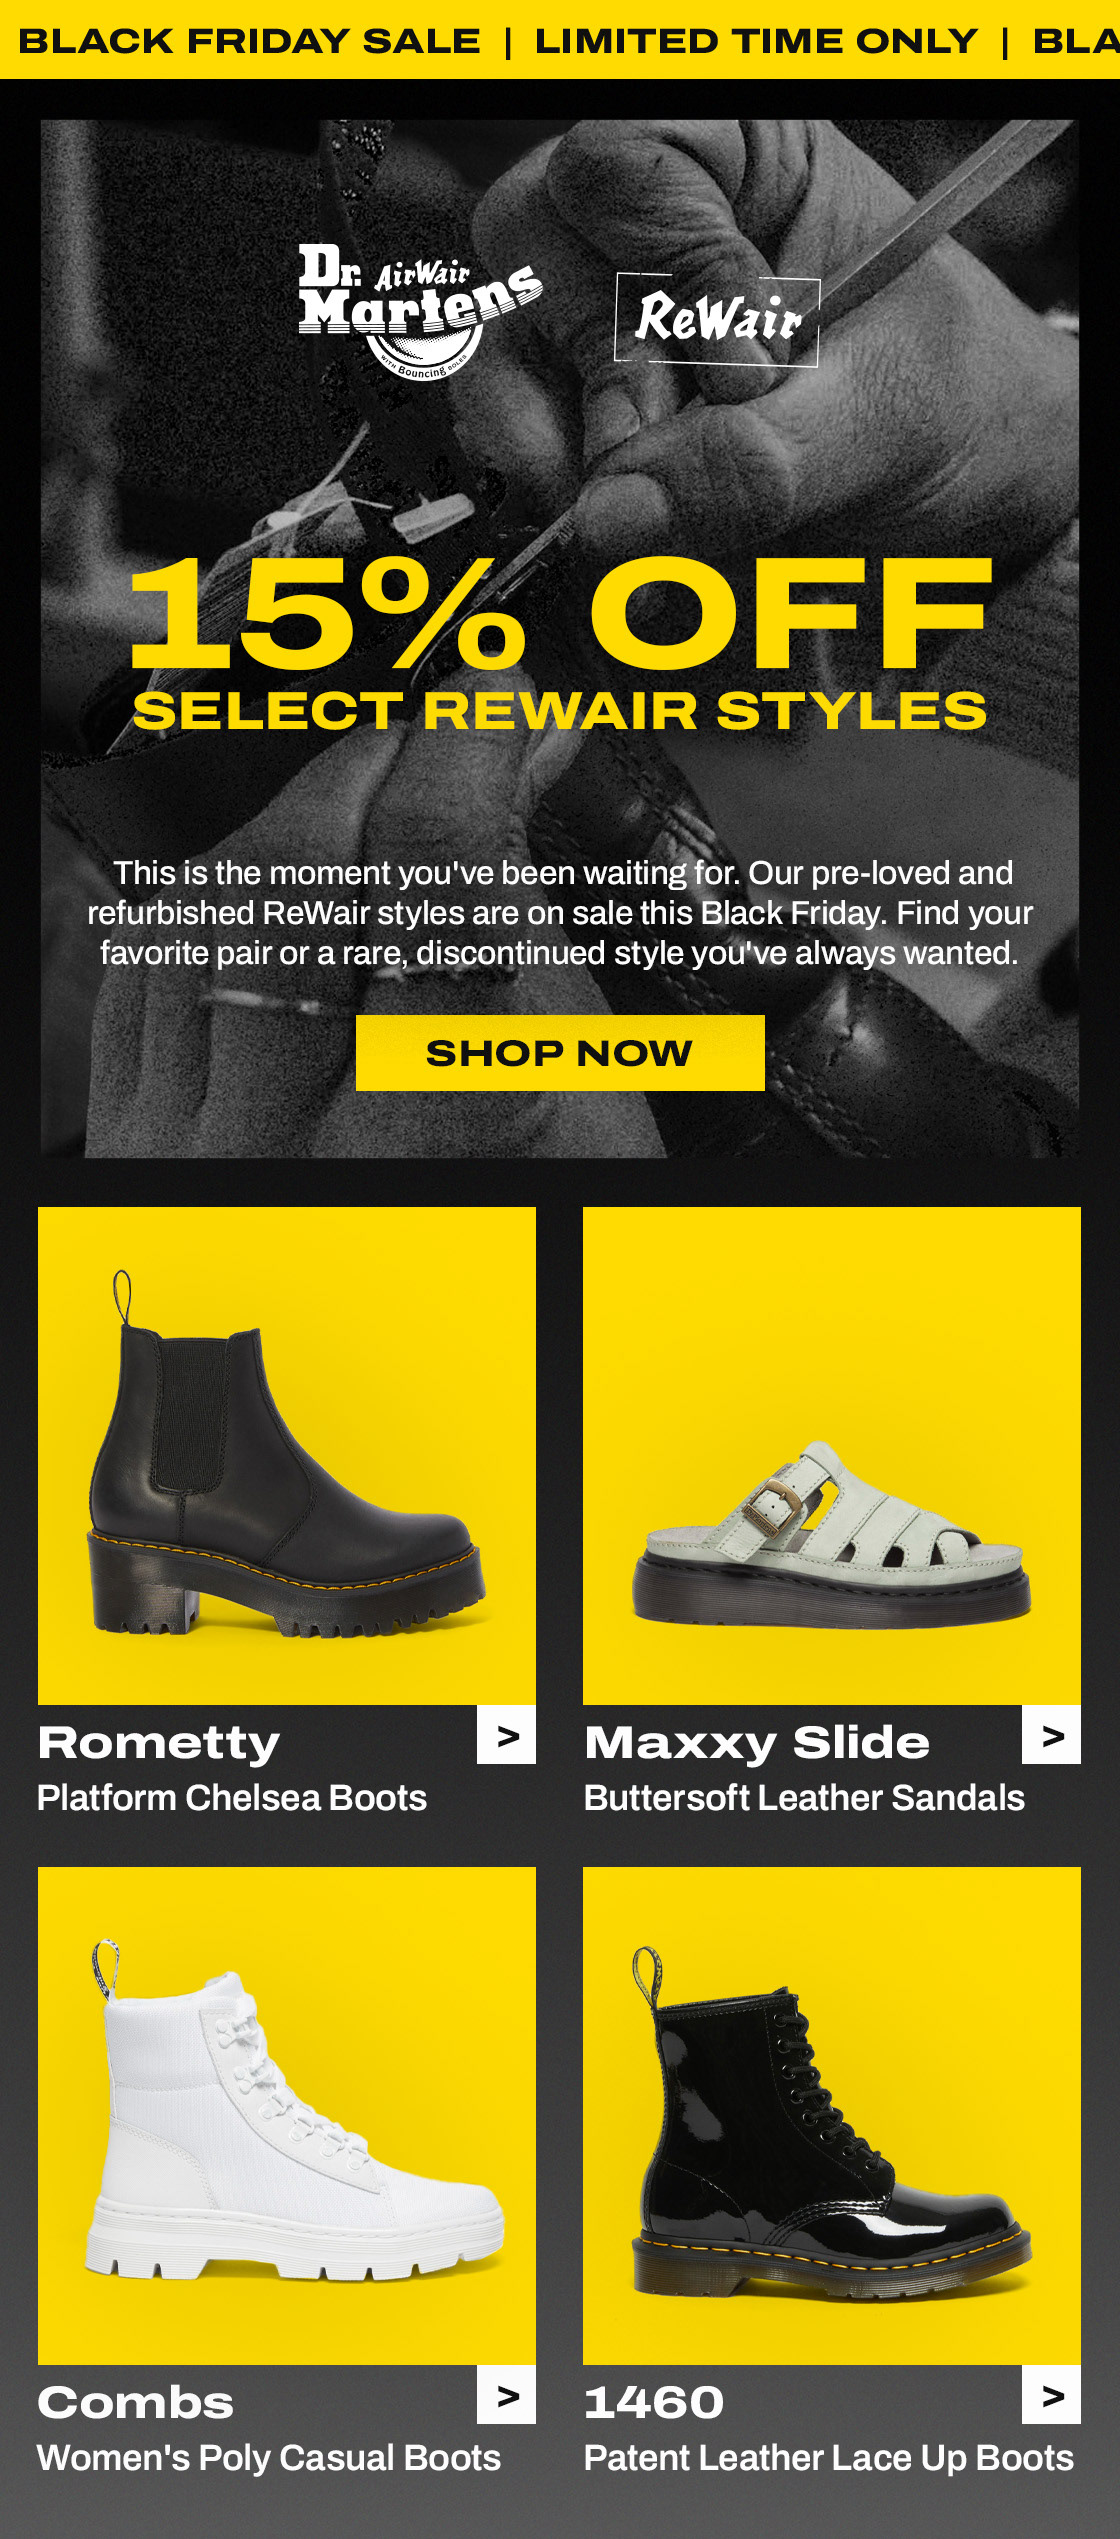1120x2539 pixels.
Task: Open the Rometty arrow button
Action: 506,1735
